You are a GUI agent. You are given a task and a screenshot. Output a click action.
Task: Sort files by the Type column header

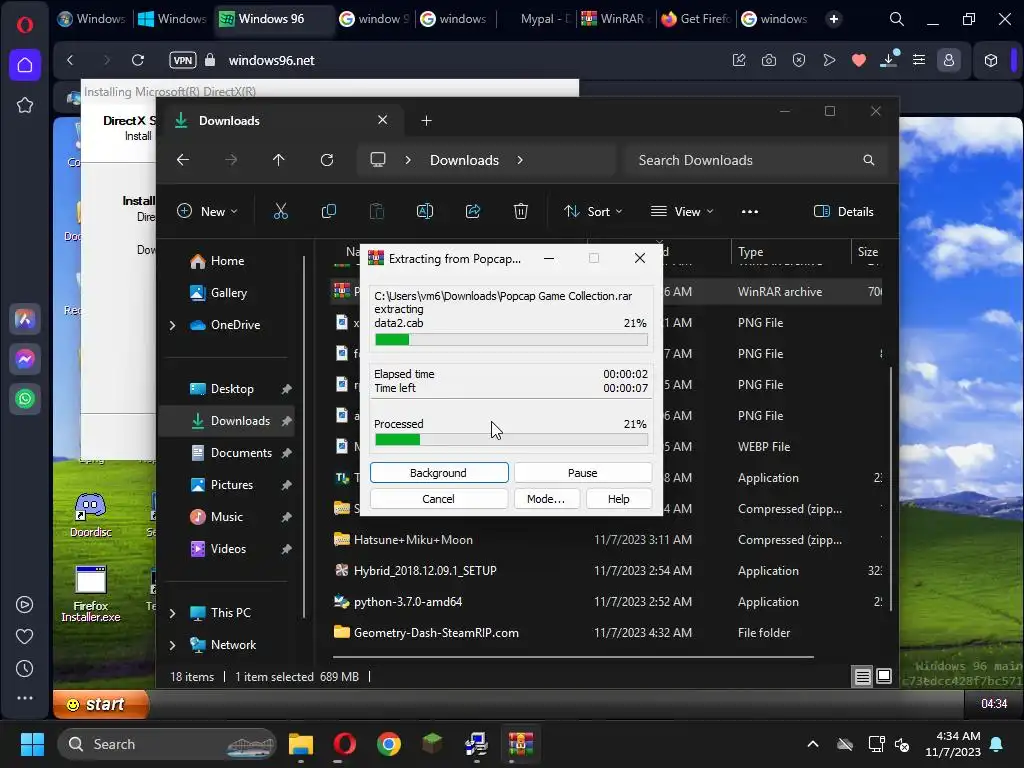750,252
